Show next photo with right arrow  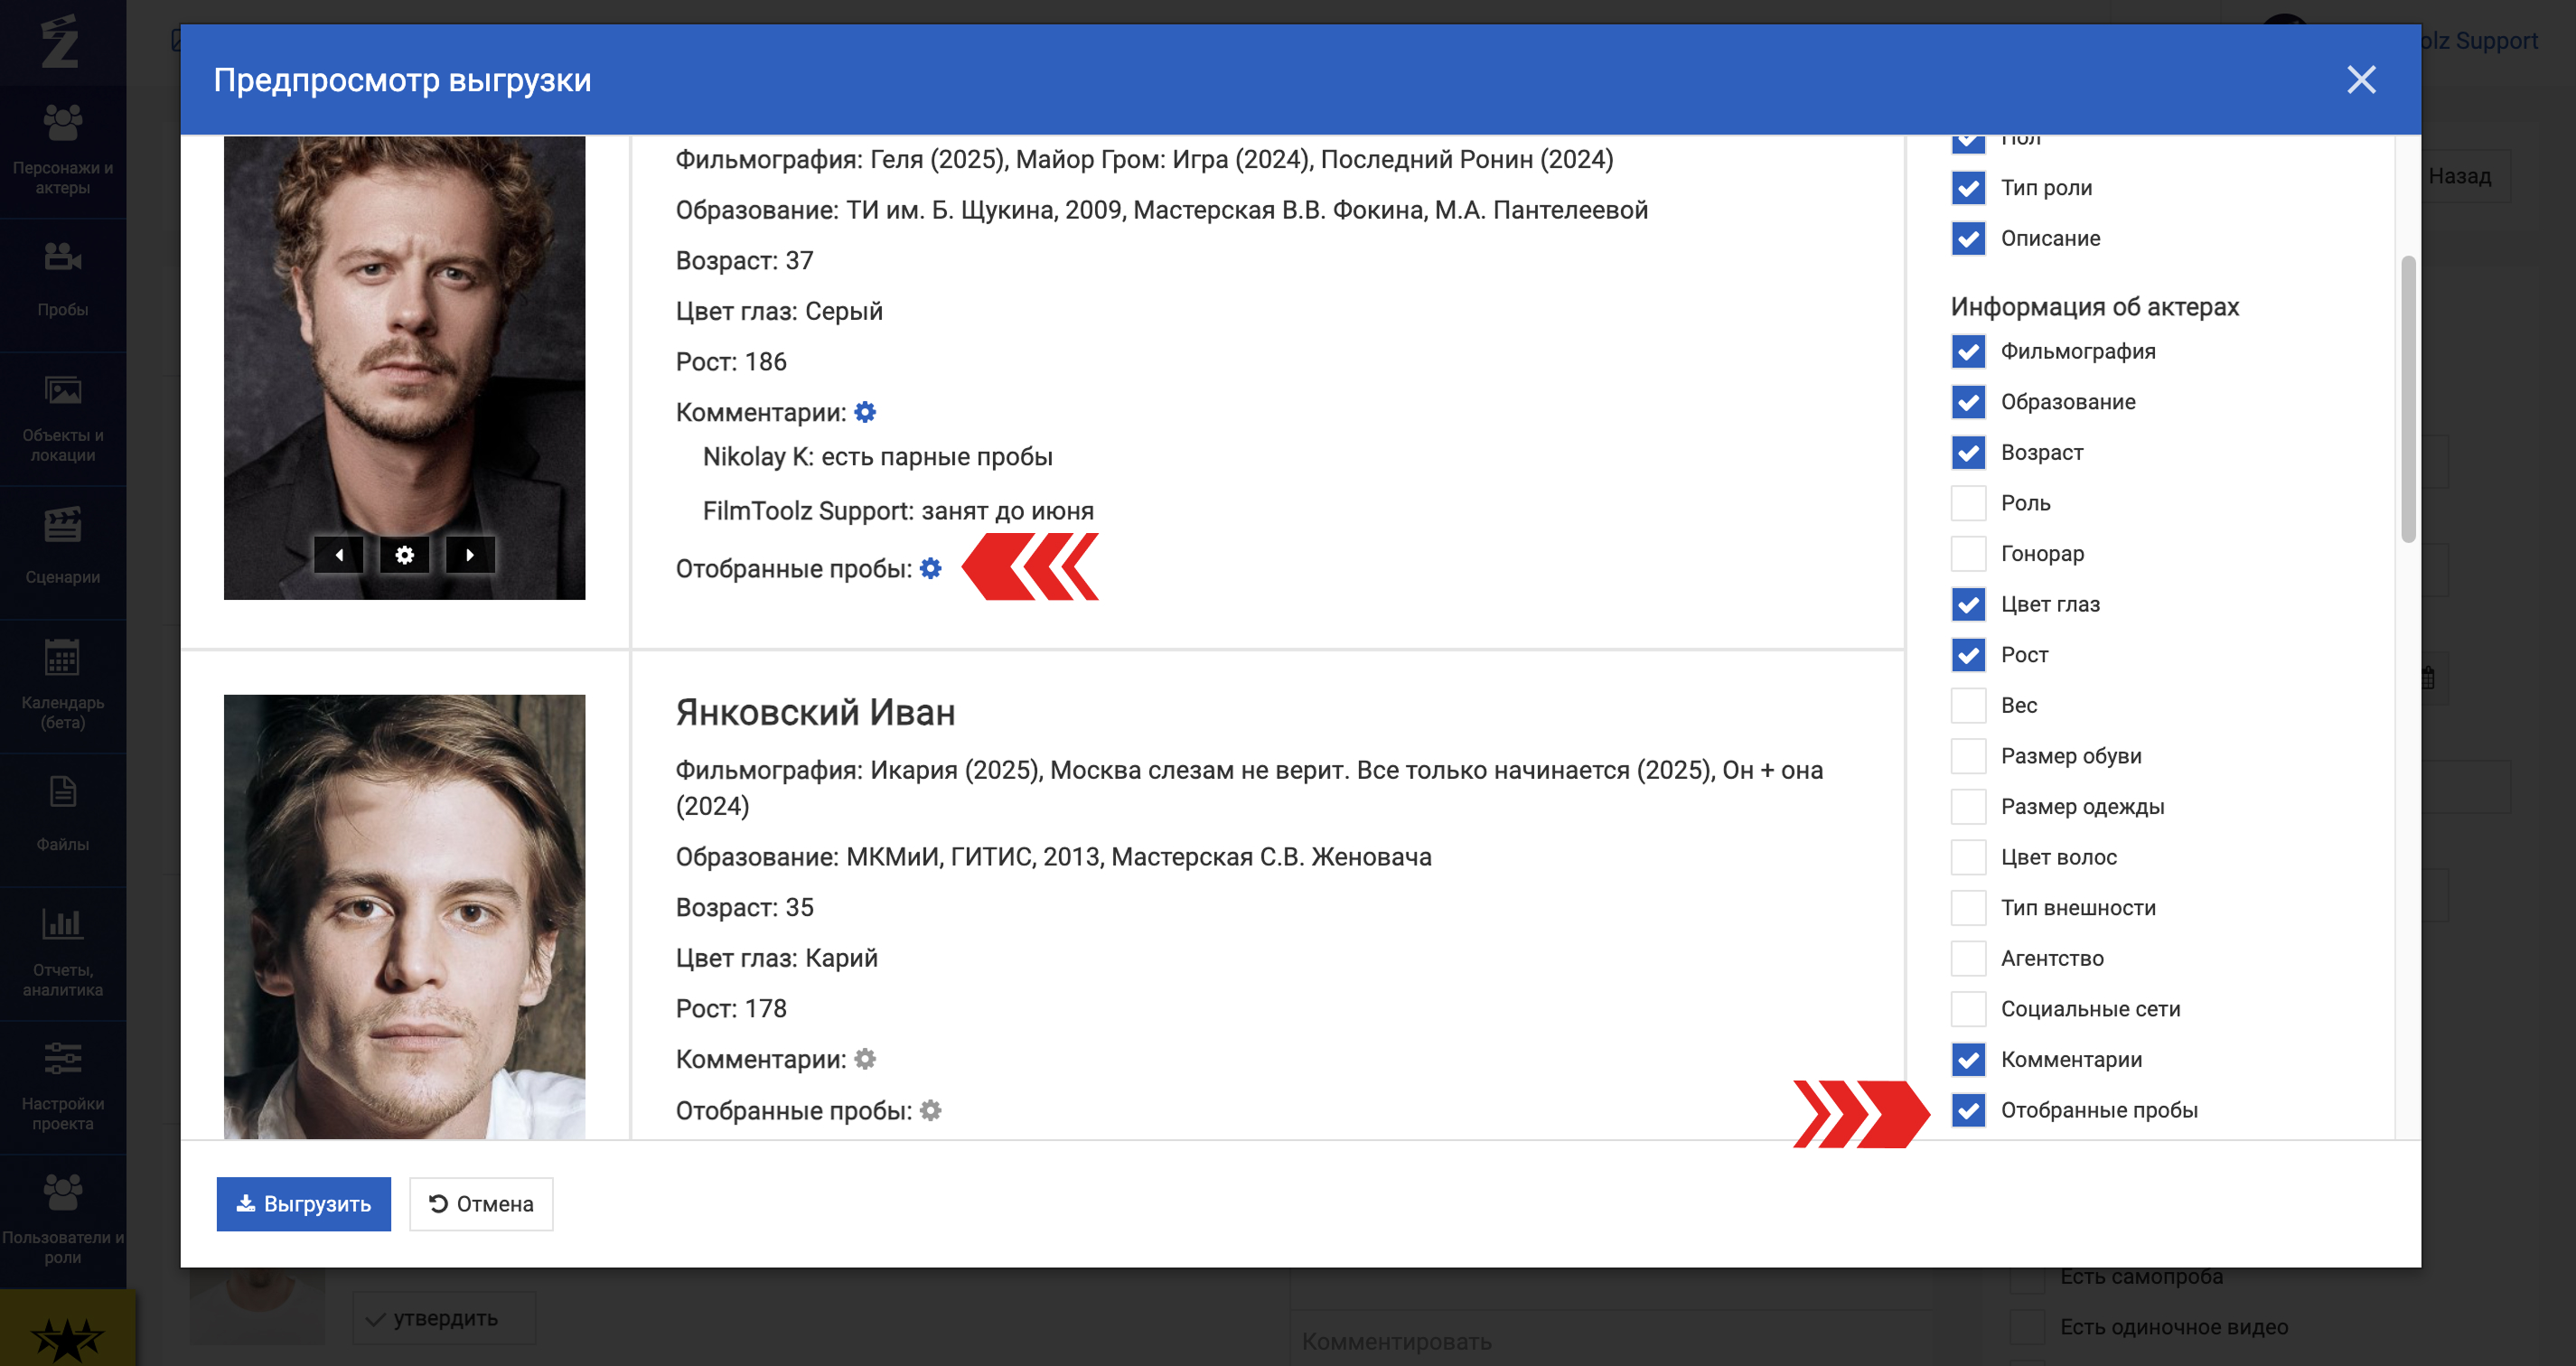(470, 554)
